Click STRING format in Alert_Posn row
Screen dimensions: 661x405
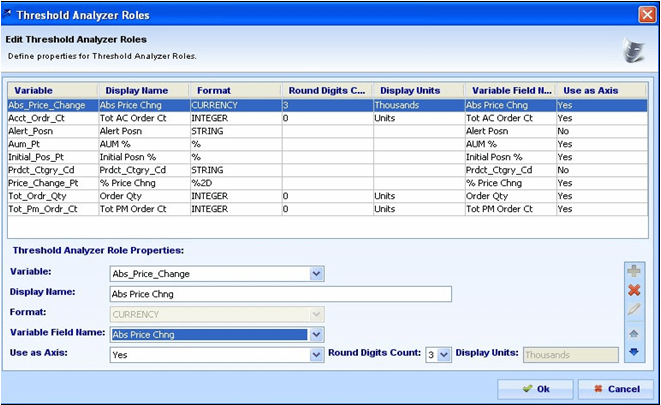236,131
